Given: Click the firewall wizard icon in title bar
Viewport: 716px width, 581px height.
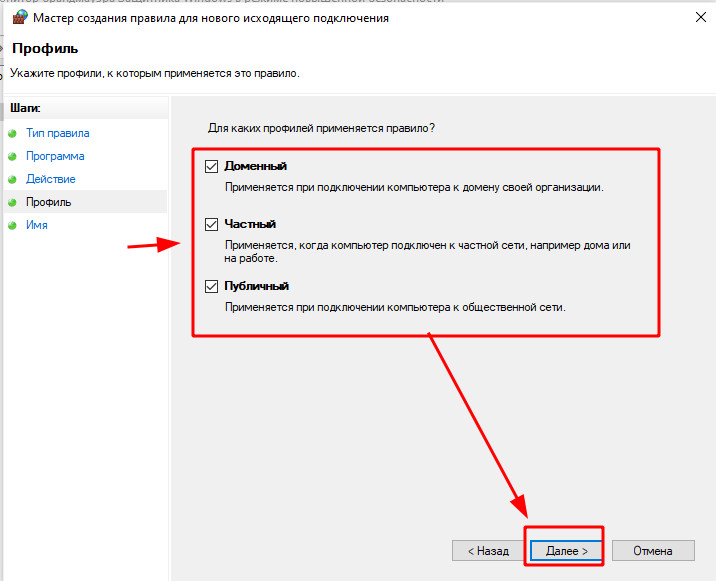Looking at the screenshot, I should [17, 18].
